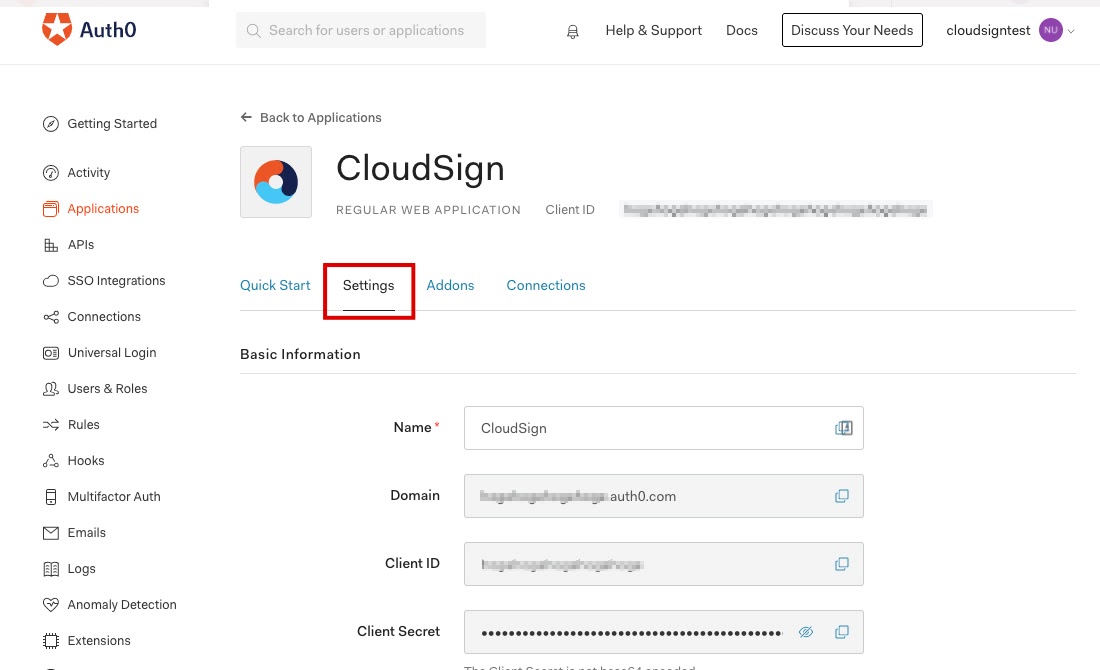Open the Connections tab

pyautogui.click(x=546, y=286)
